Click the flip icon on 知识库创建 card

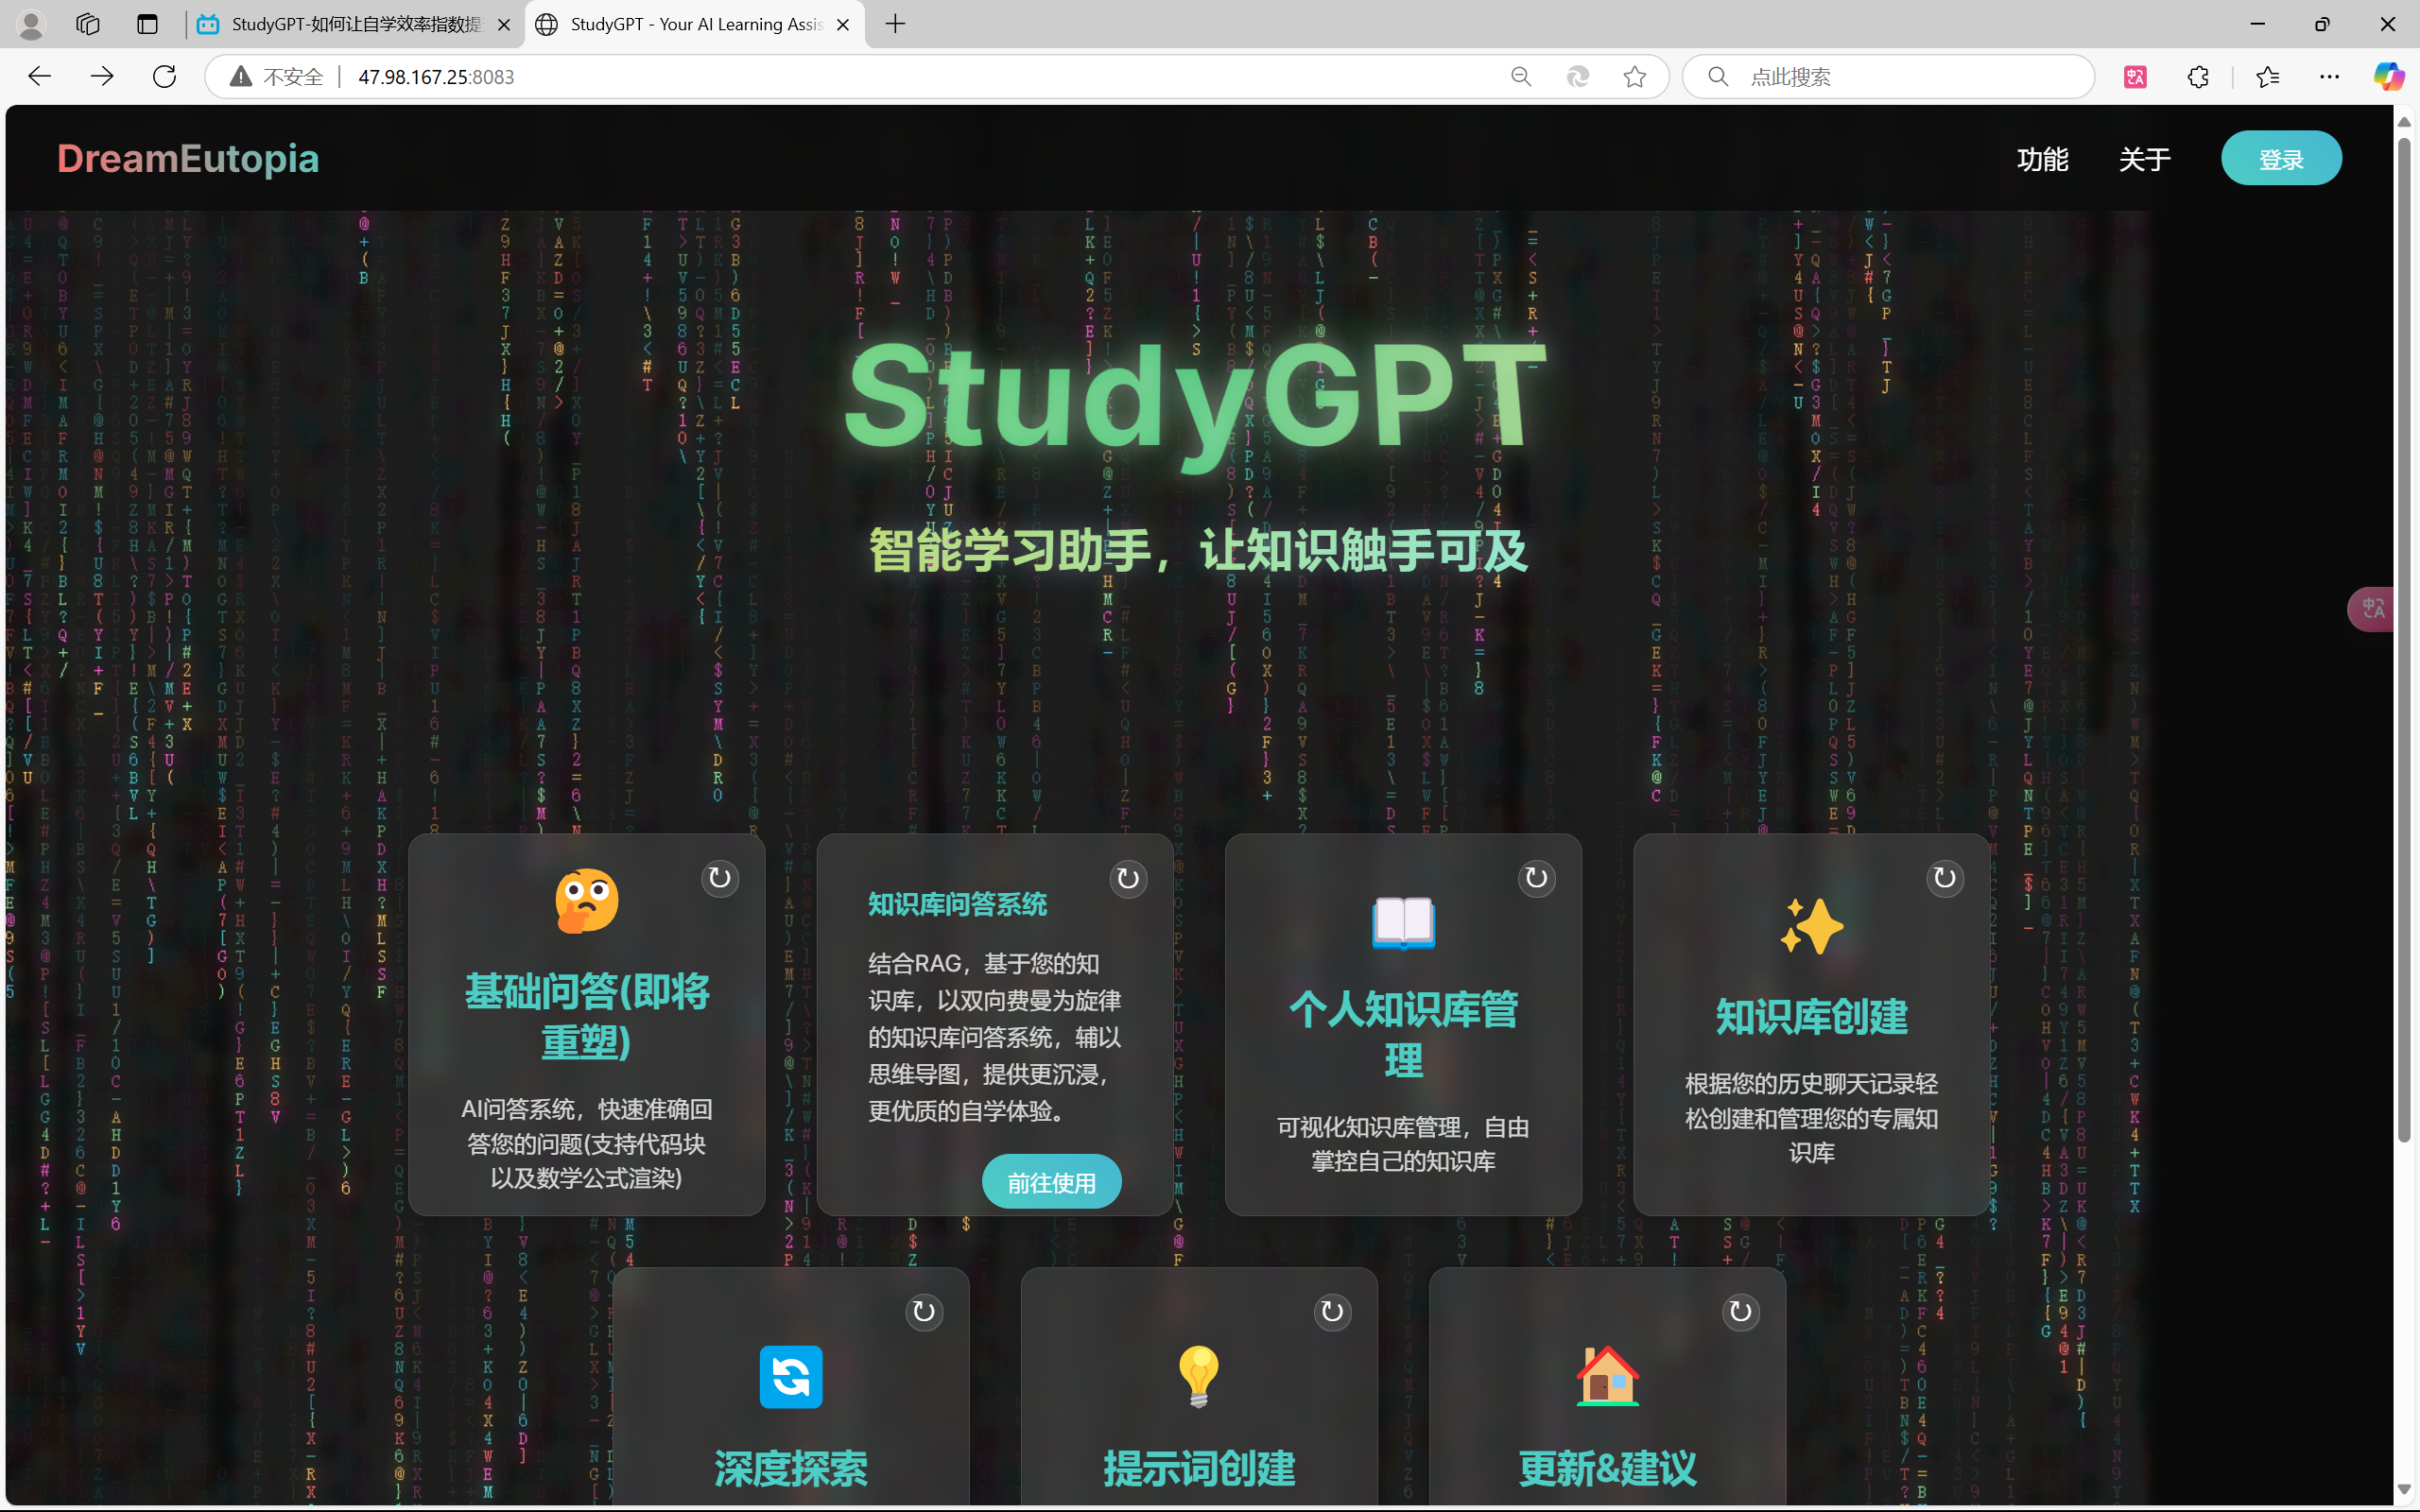point(1944,879)
